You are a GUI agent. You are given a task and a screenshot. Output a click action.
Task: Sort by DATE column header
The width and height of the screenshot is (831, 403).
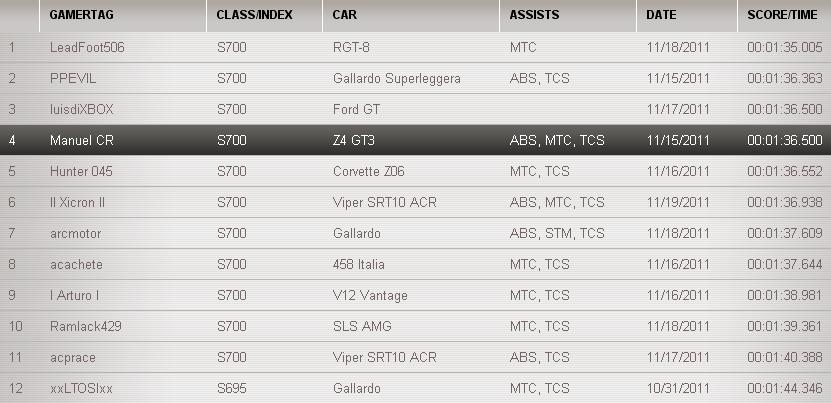[661, 16]
